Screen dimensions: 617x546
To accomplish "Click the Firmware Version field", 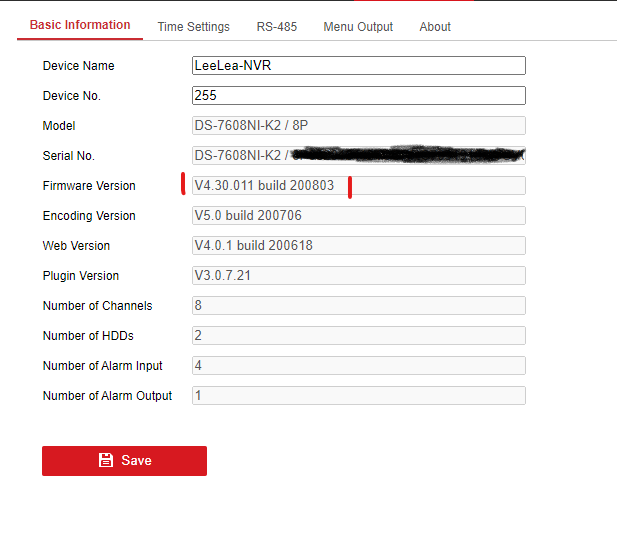I will 358,186.
